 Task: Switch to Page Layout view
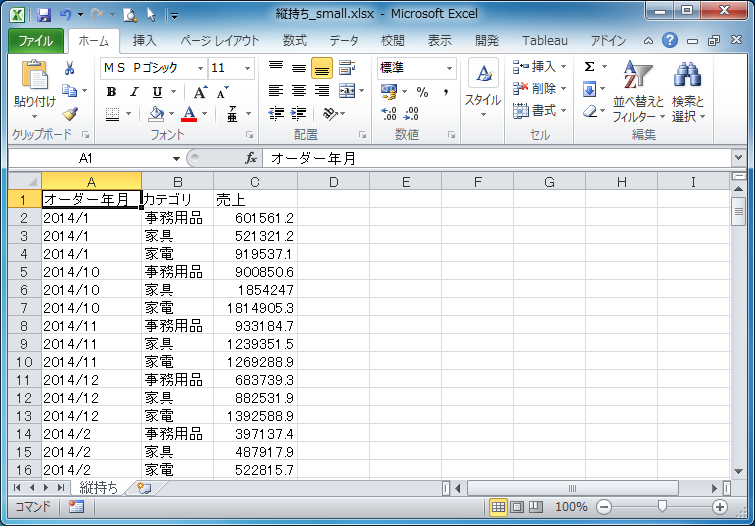(x=517, y=507)
